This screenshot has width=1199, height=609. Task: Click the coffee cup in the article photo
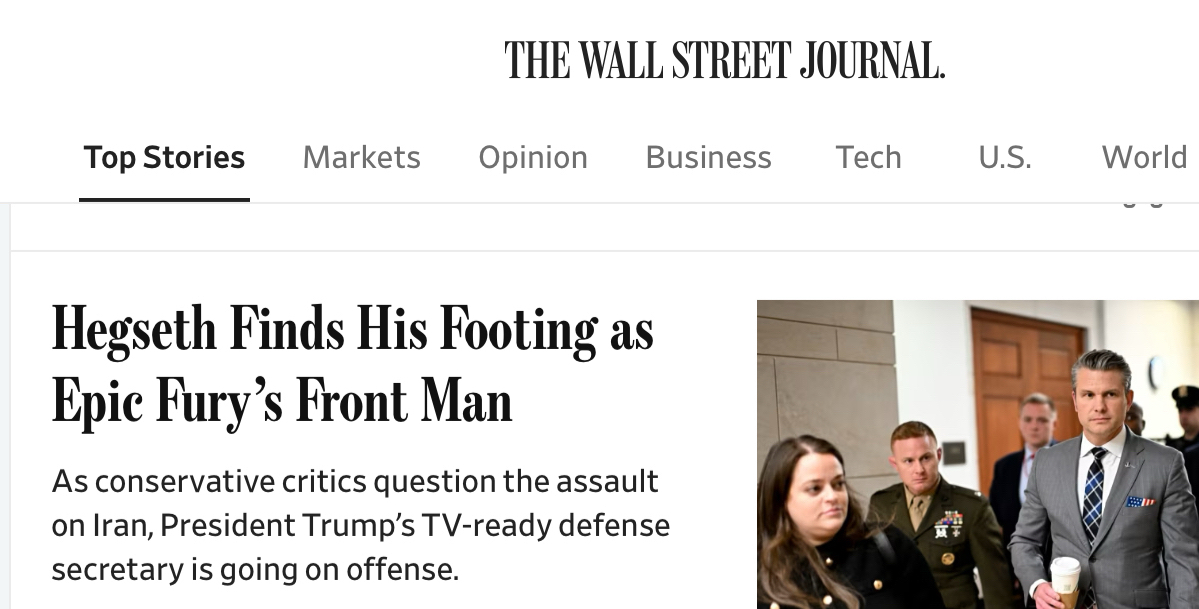[1065, 580]
